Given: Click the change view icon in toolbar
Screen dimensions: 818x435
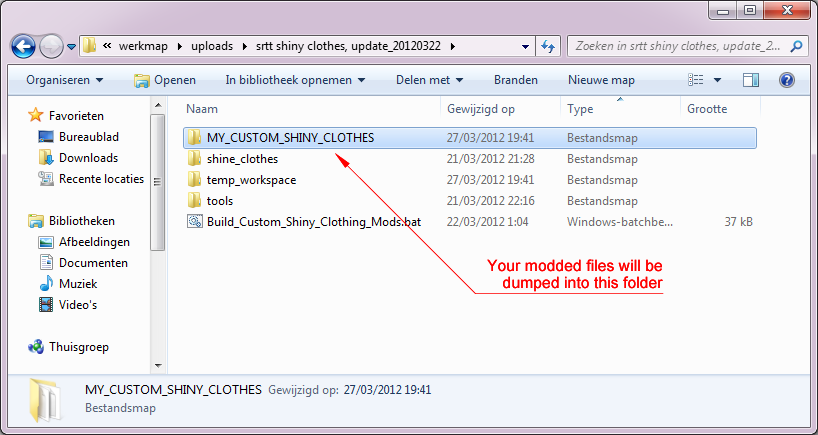Looking at the screenshot, I should [696, 80].
